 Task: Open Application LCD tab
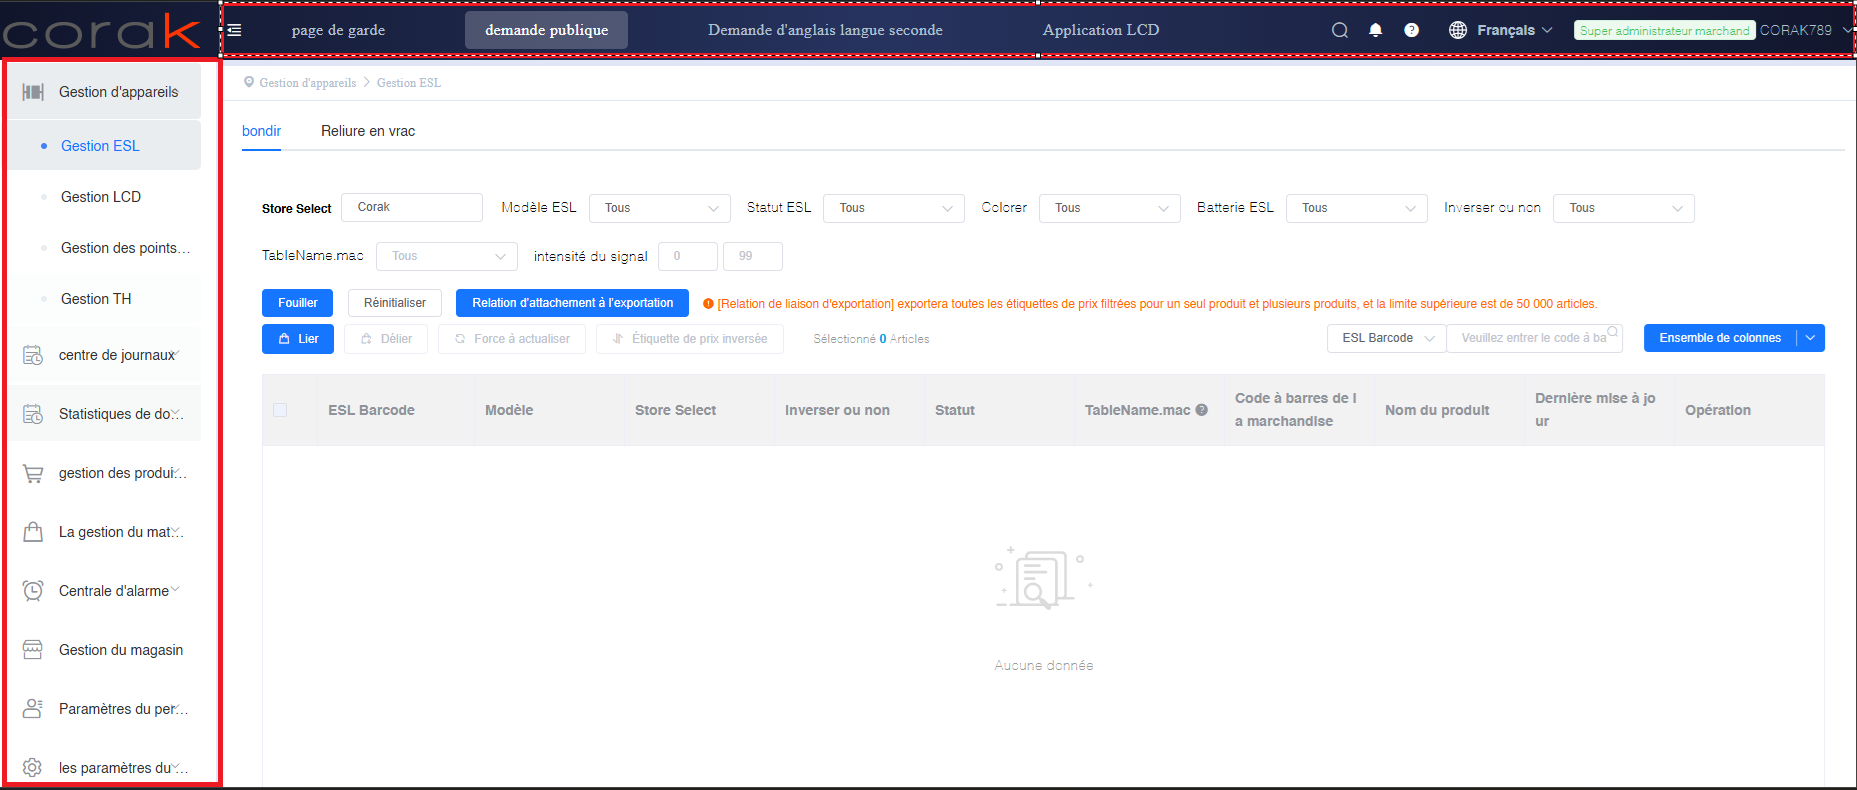point(1101,30)
